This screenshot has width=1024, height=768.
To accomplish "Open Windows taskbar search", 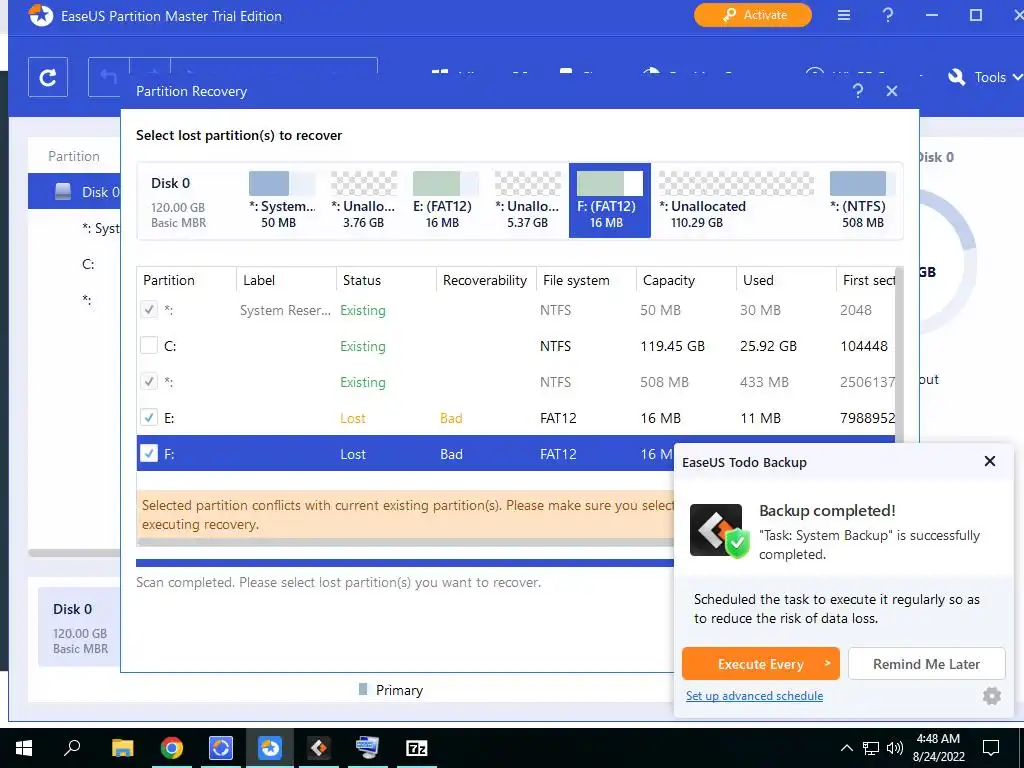I will tap(72, 748).
